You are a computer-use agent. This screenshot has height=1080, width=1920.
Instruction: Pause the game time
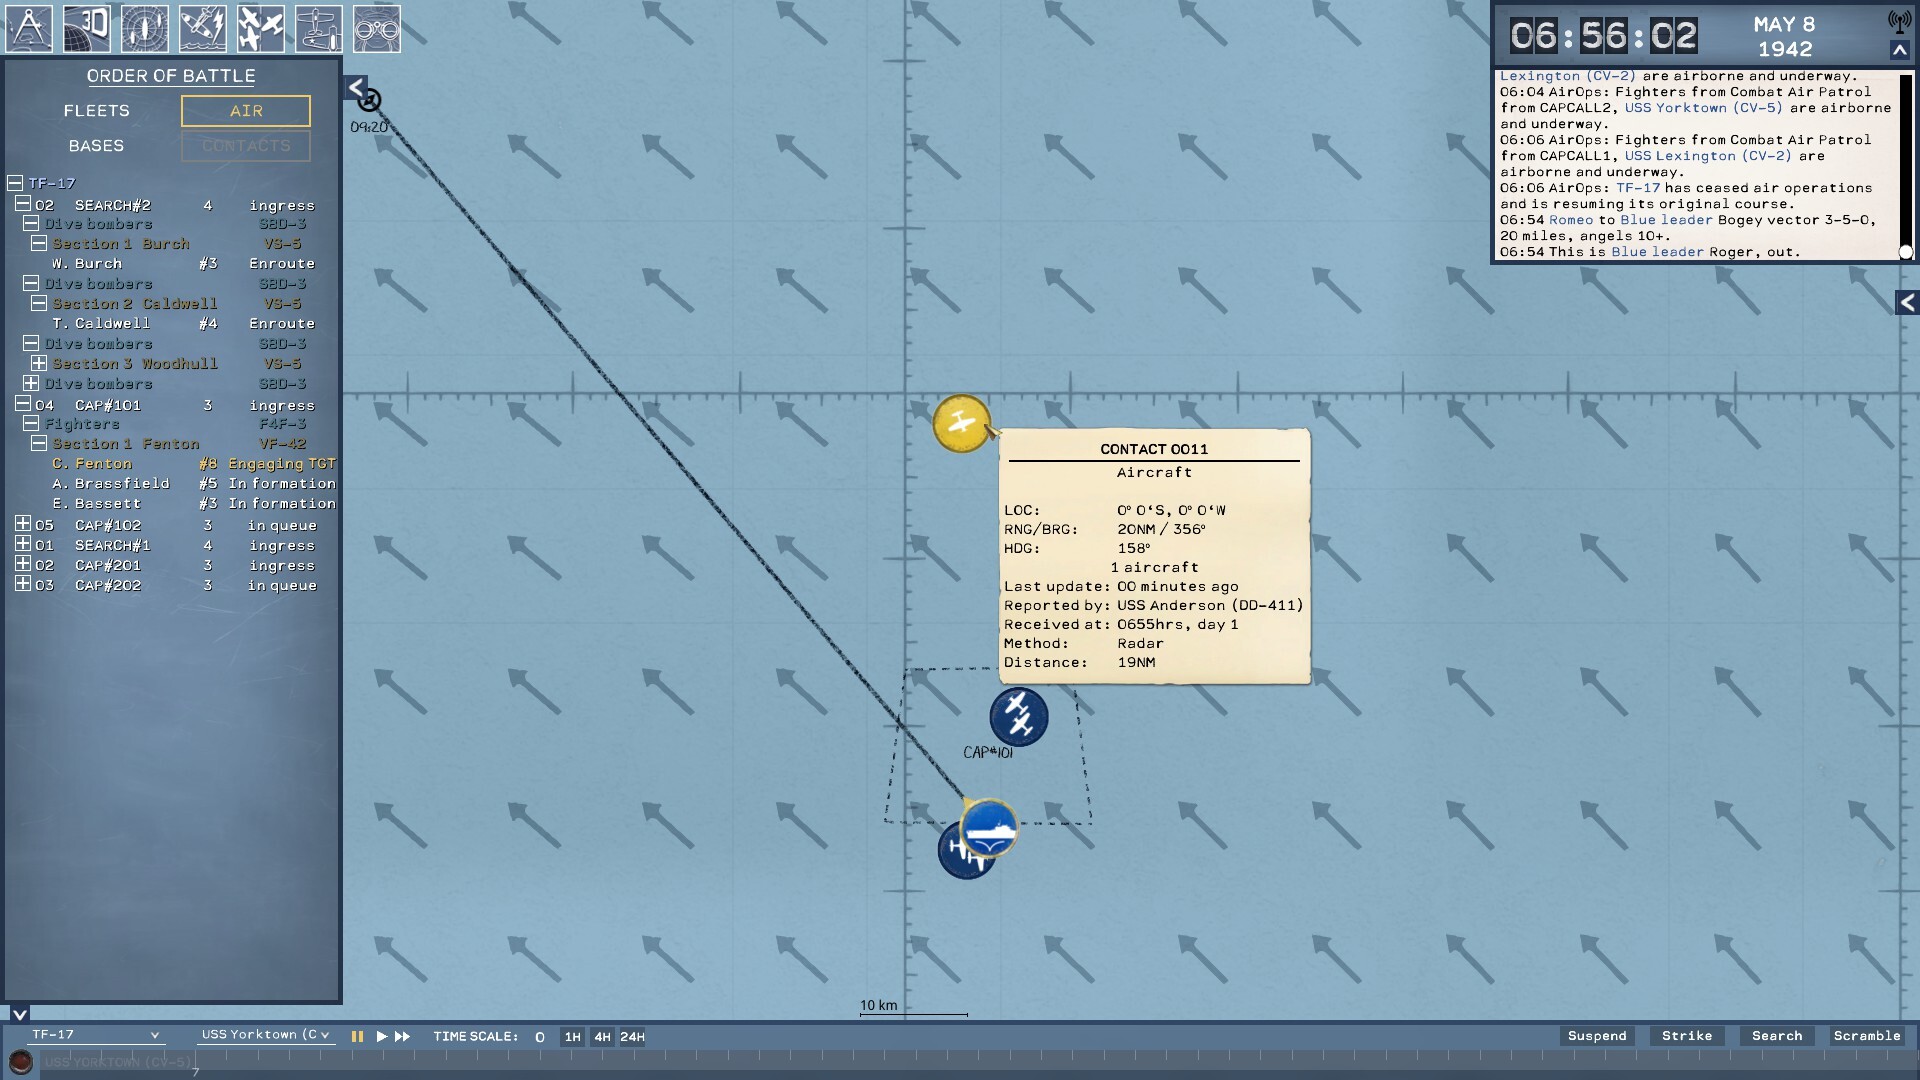coord(357,1037)
